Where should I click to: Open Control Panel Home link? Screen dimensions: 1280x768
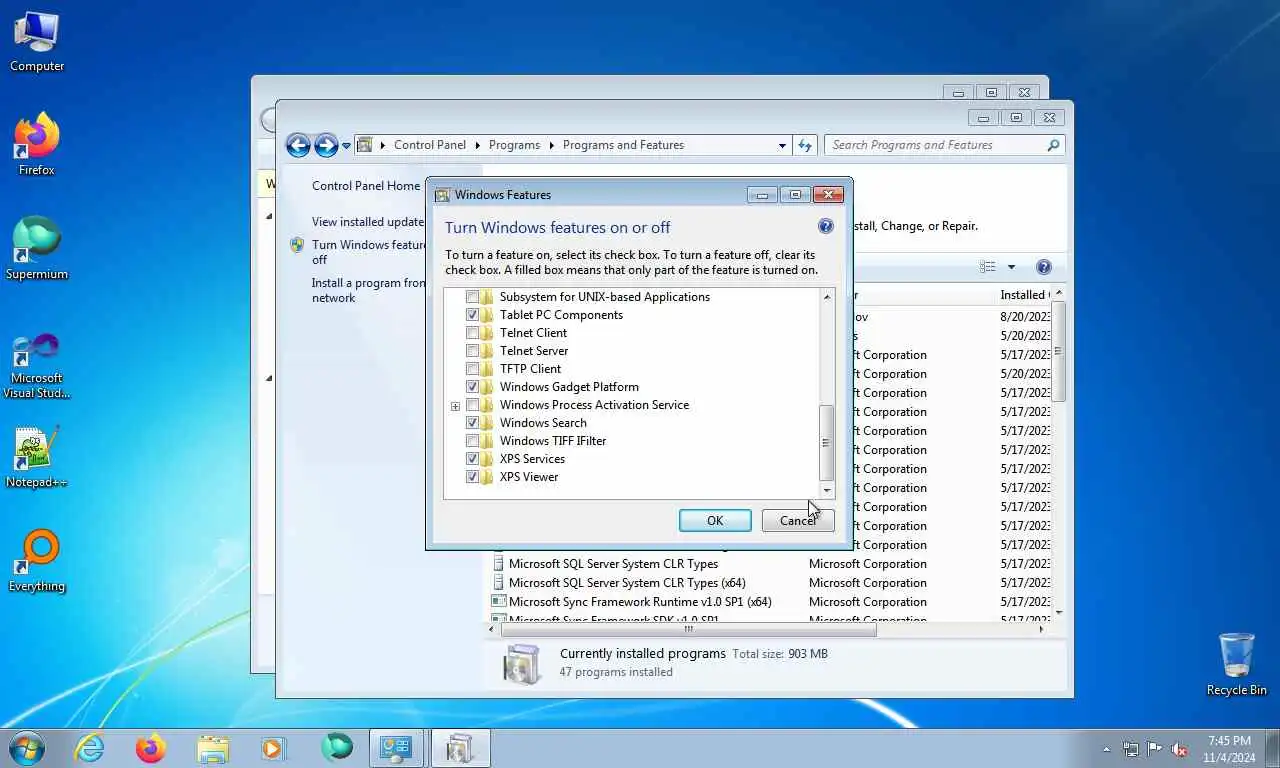pyautogui.click(x=366, y=186)
